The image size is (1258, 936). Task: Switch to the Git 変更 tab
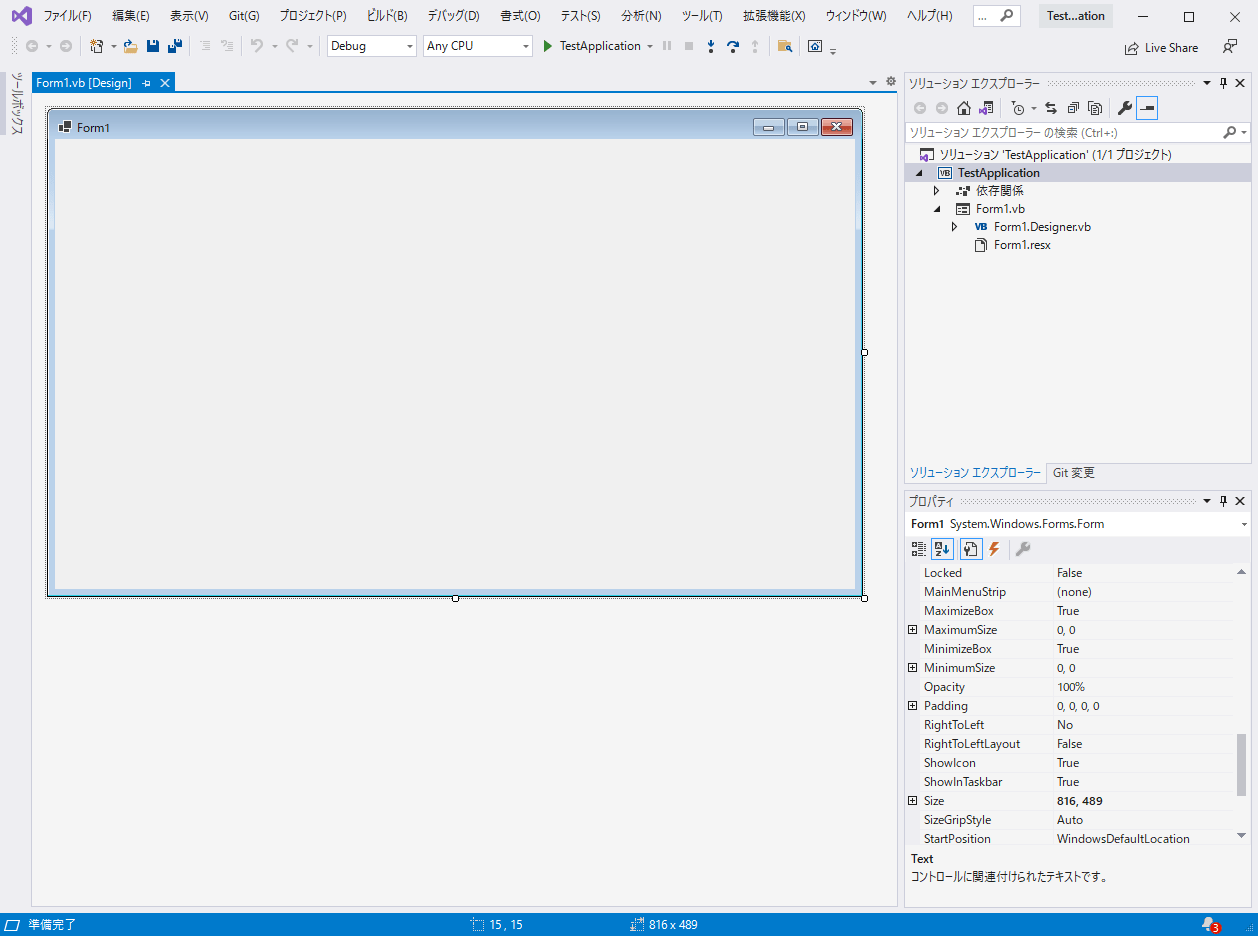(x=1072, y=472)
